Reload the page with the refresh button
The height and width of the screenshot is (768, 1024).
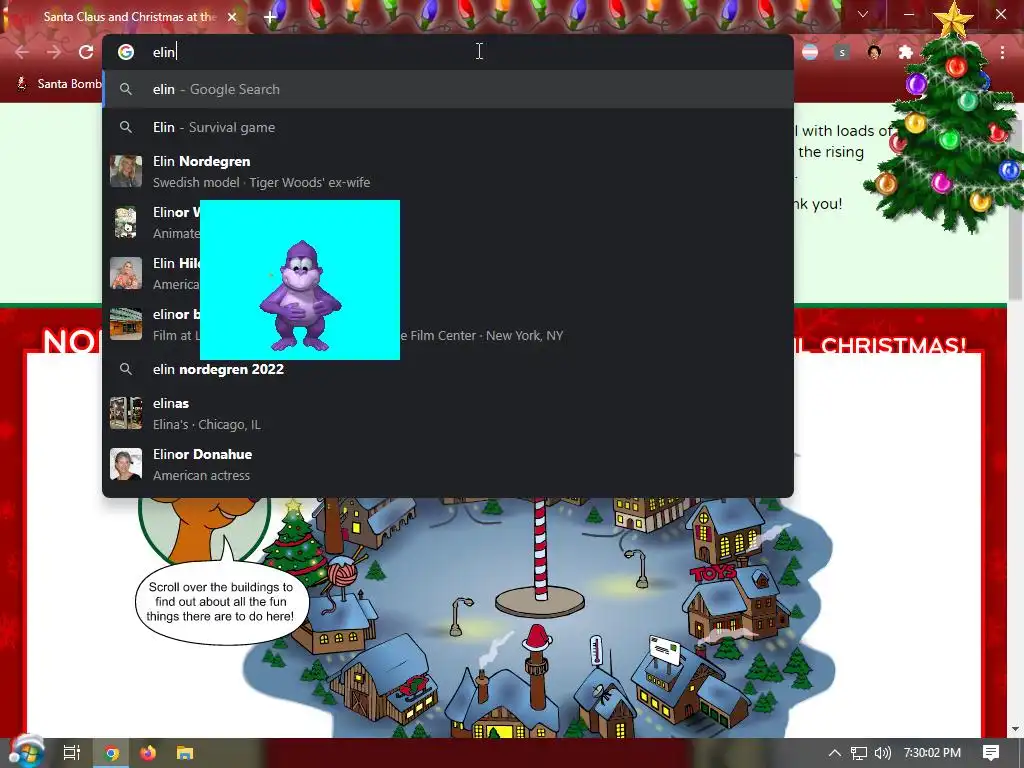86,52
